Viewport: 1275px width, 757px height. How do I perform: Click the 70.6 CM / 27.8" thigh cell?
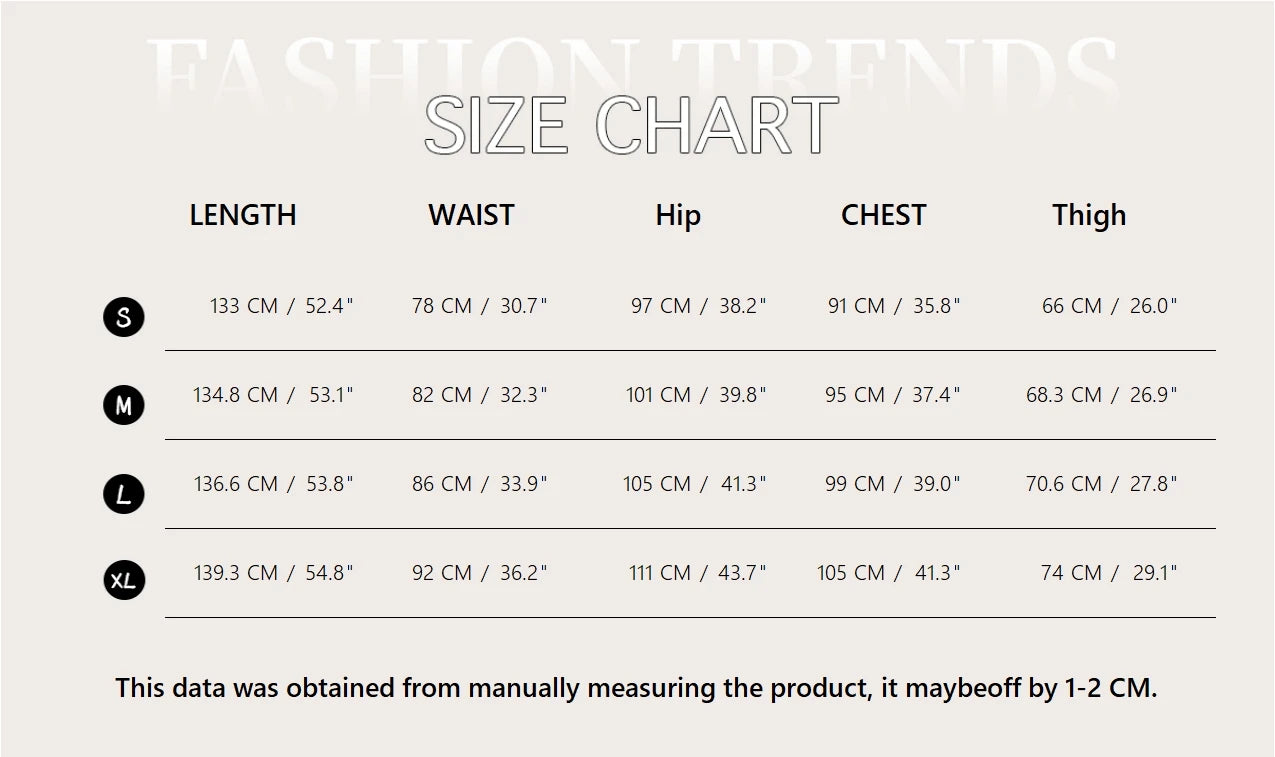(1102, 484)
